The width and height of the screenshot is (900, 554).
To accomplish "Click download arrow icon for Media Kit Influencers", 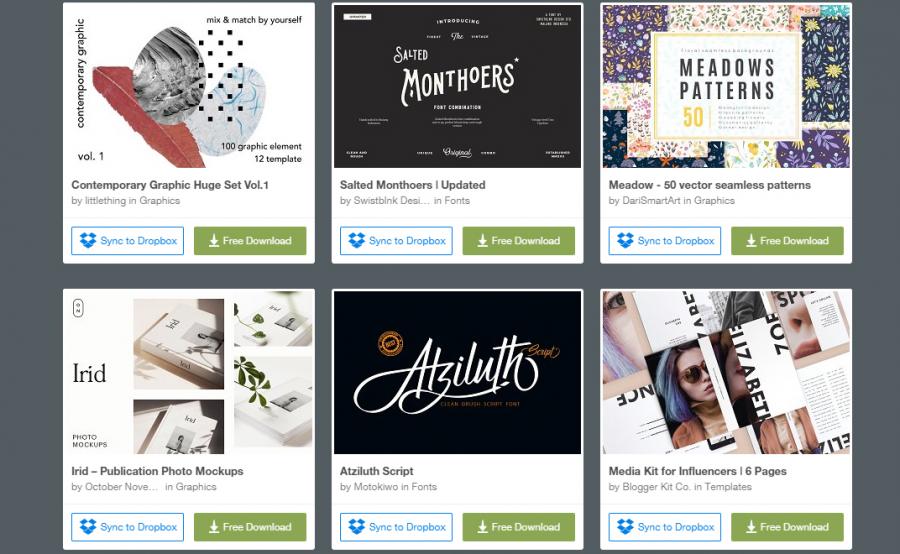I will [x=751, y=527].
